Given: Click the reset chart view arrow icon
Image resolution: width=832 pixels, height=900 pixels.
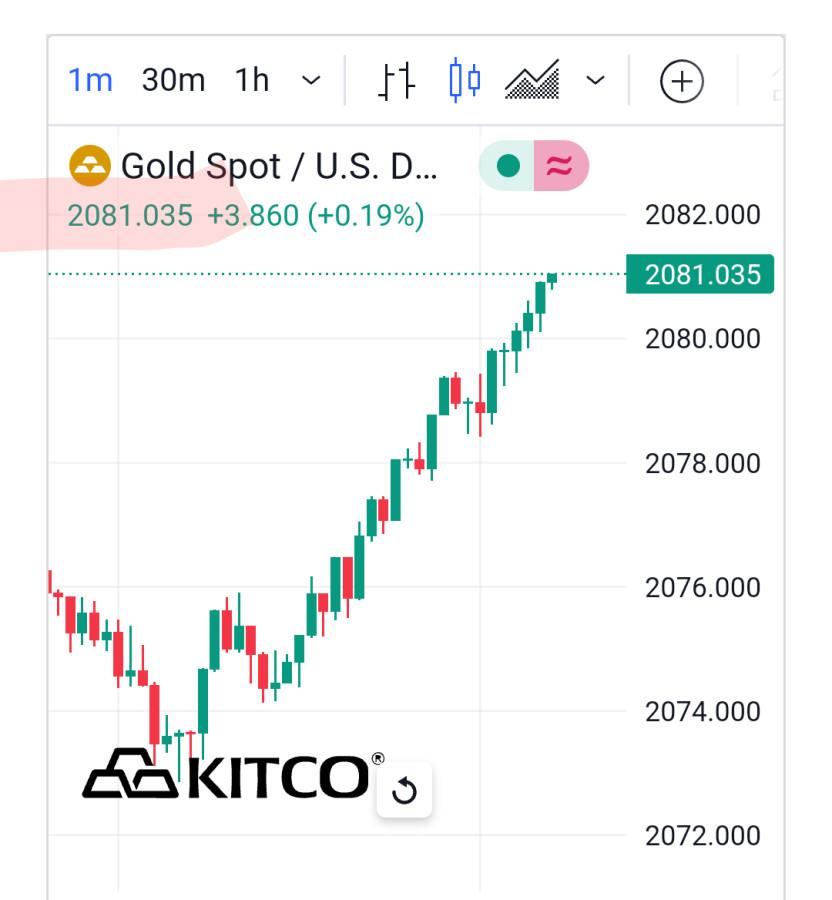Looking at the screenshot, I should click(404, 792).
